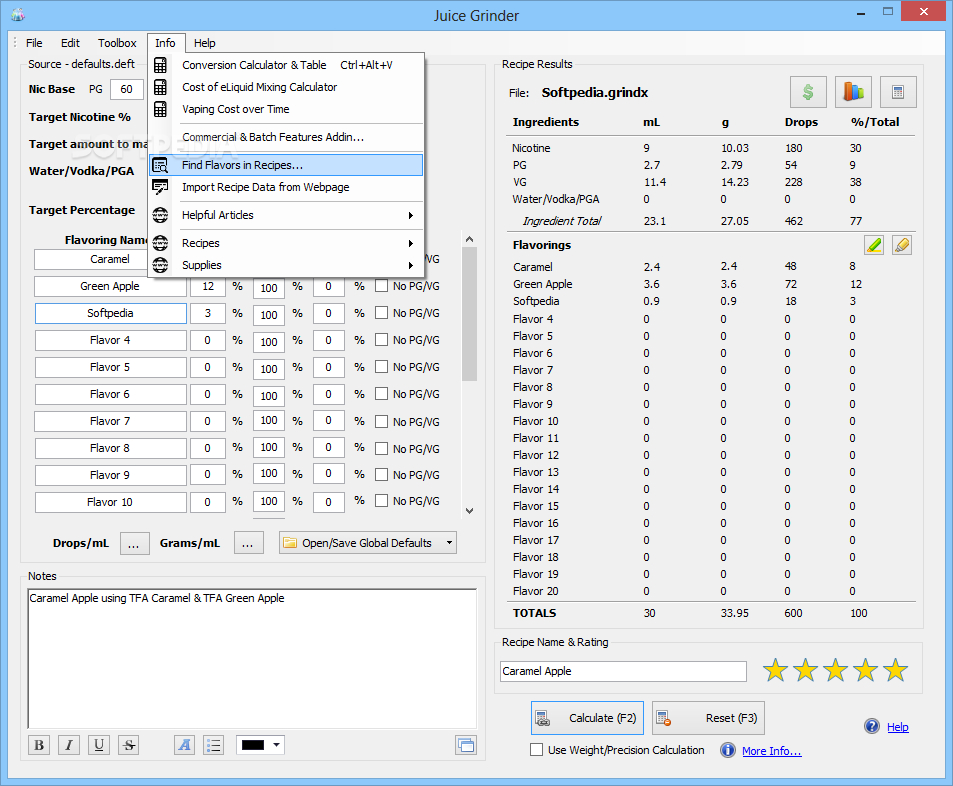Expand the Recipes submenu
953x786 pixels.
[411, 243]
